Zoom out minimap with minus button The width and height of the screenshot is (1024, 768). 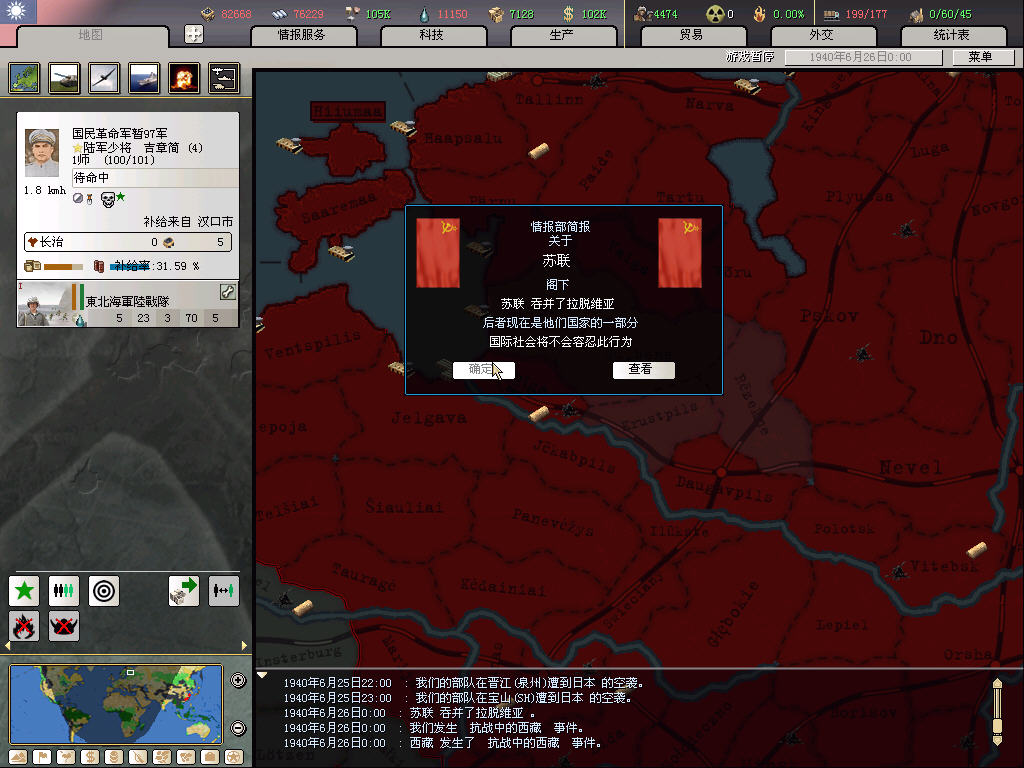pos(238,728)
